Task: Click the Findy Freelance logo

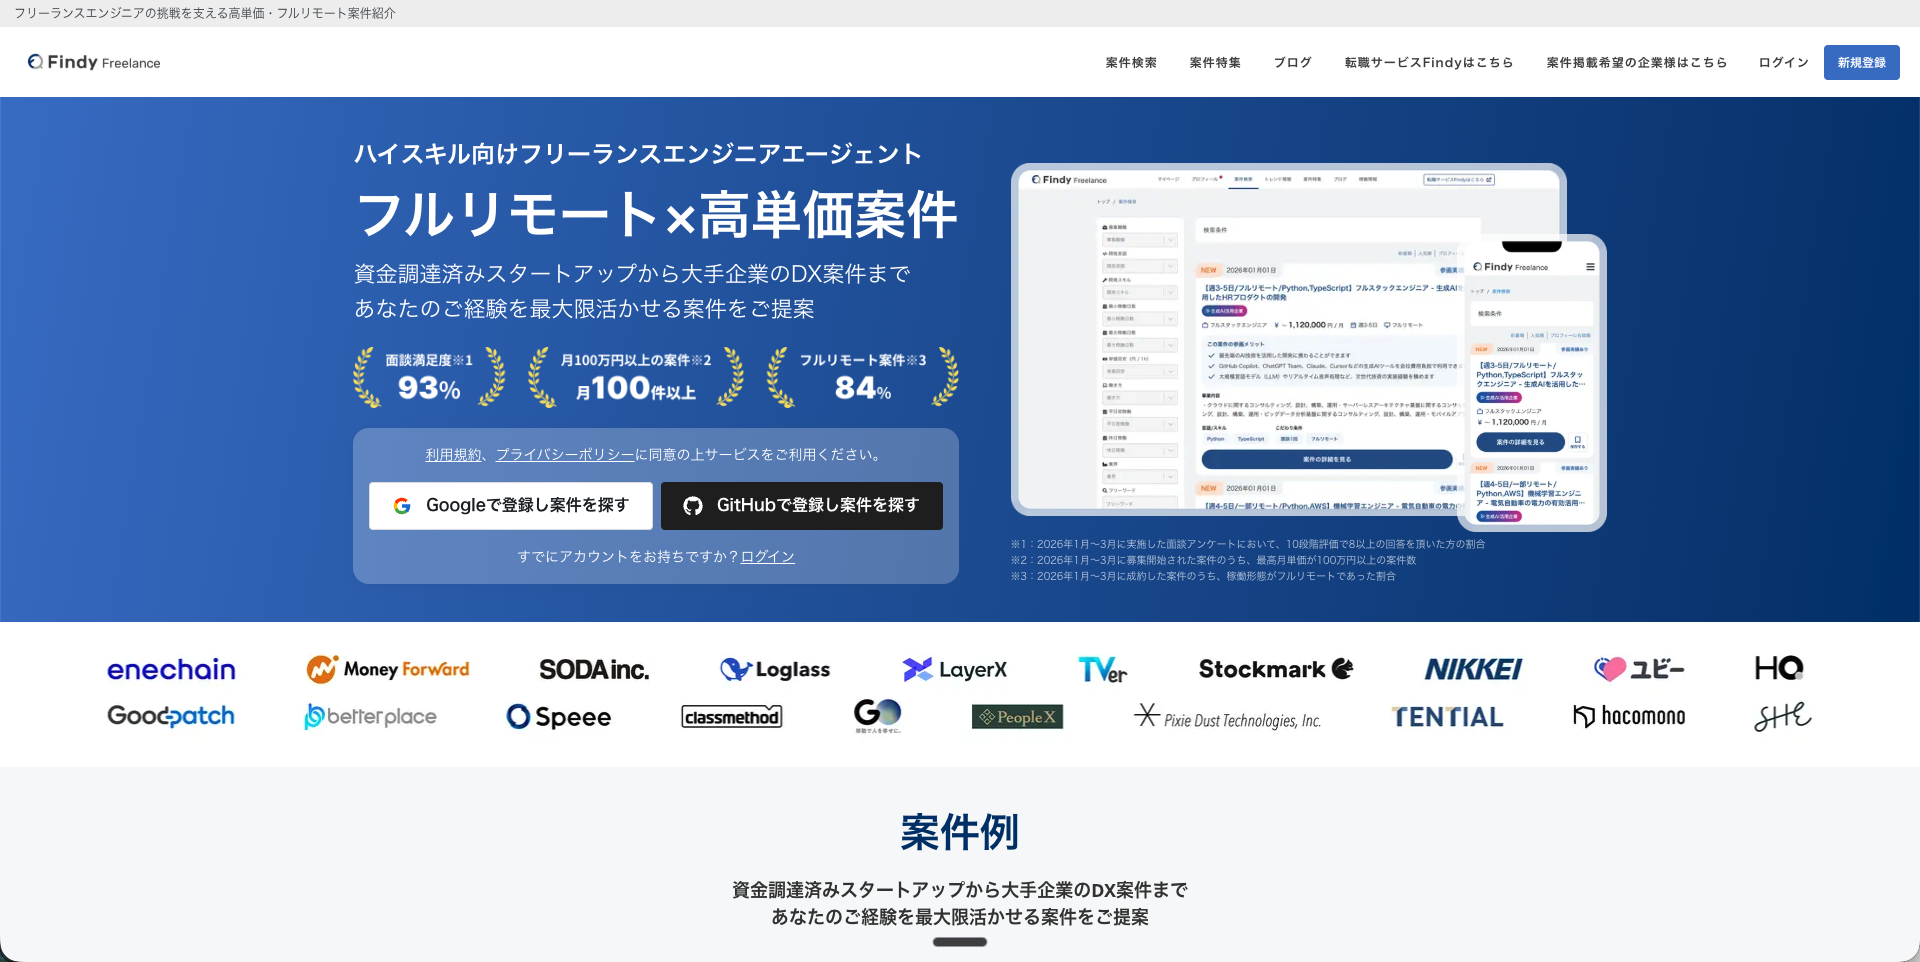Action: tap(94, 62)
